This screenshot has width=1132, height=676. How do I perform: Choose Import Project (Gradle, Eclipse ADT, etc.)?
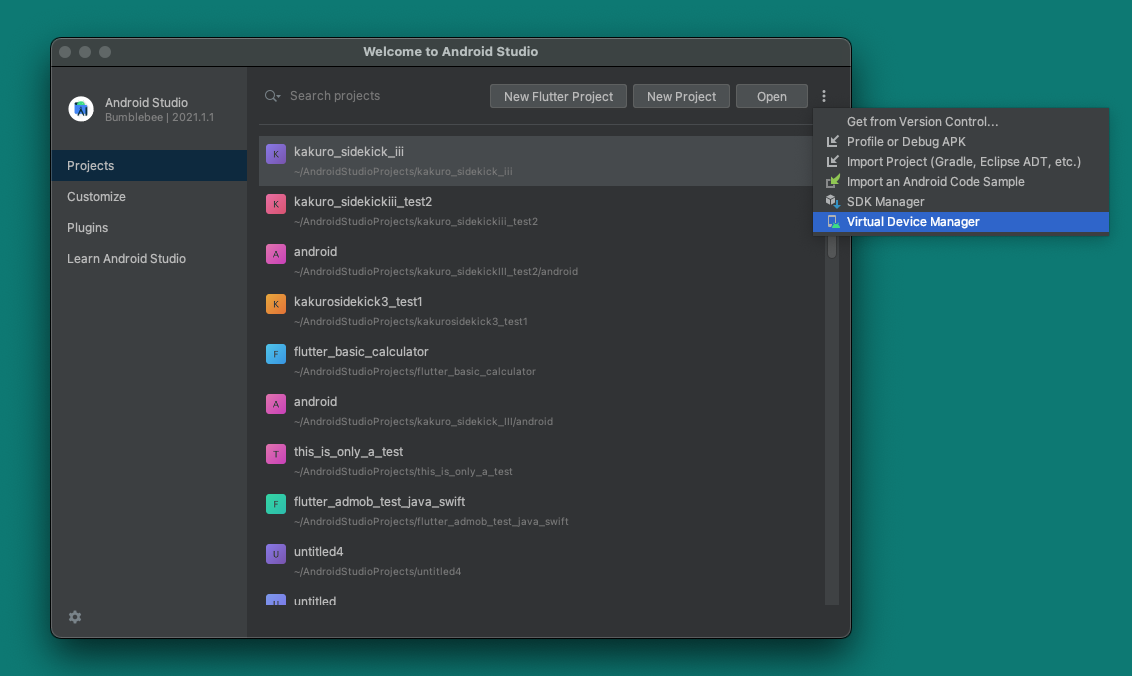point(961,162)
